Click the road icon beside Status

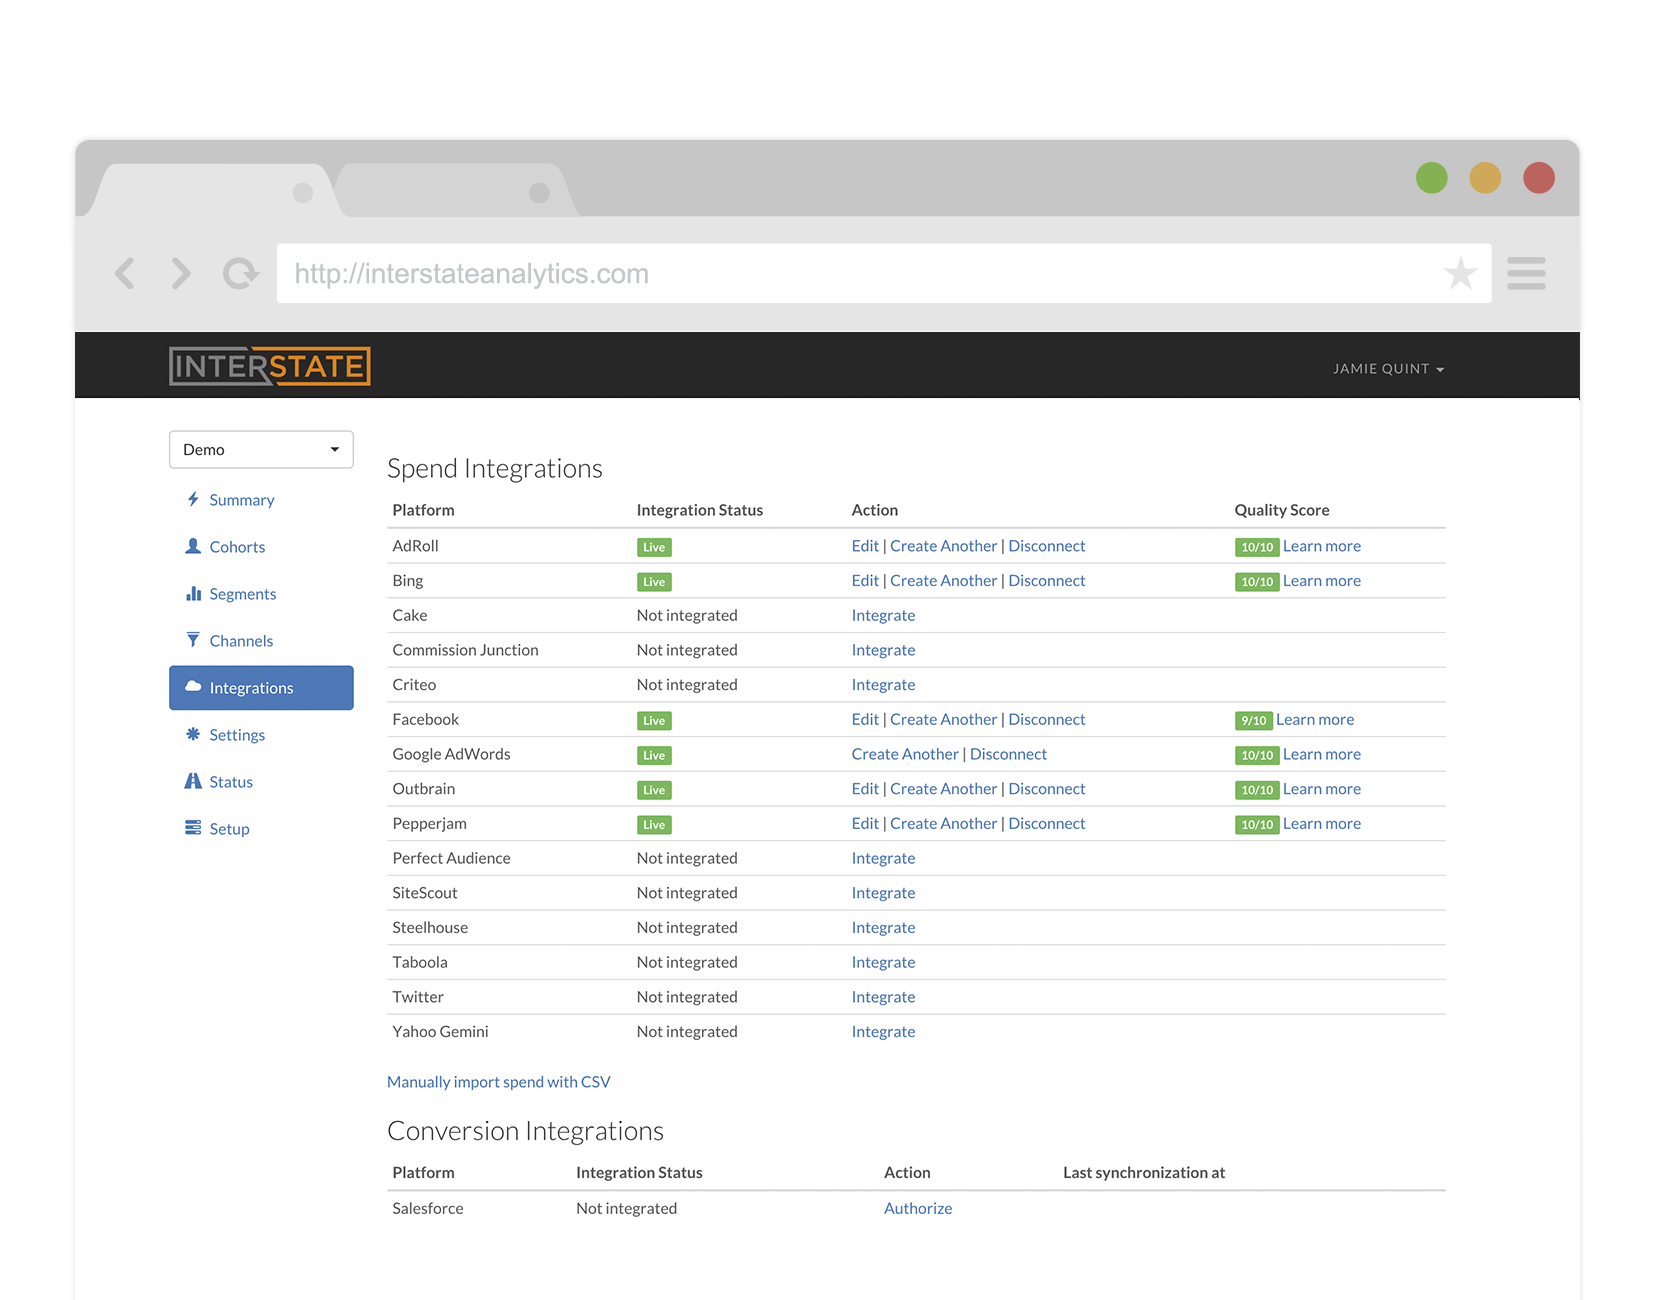pos(193,781)
